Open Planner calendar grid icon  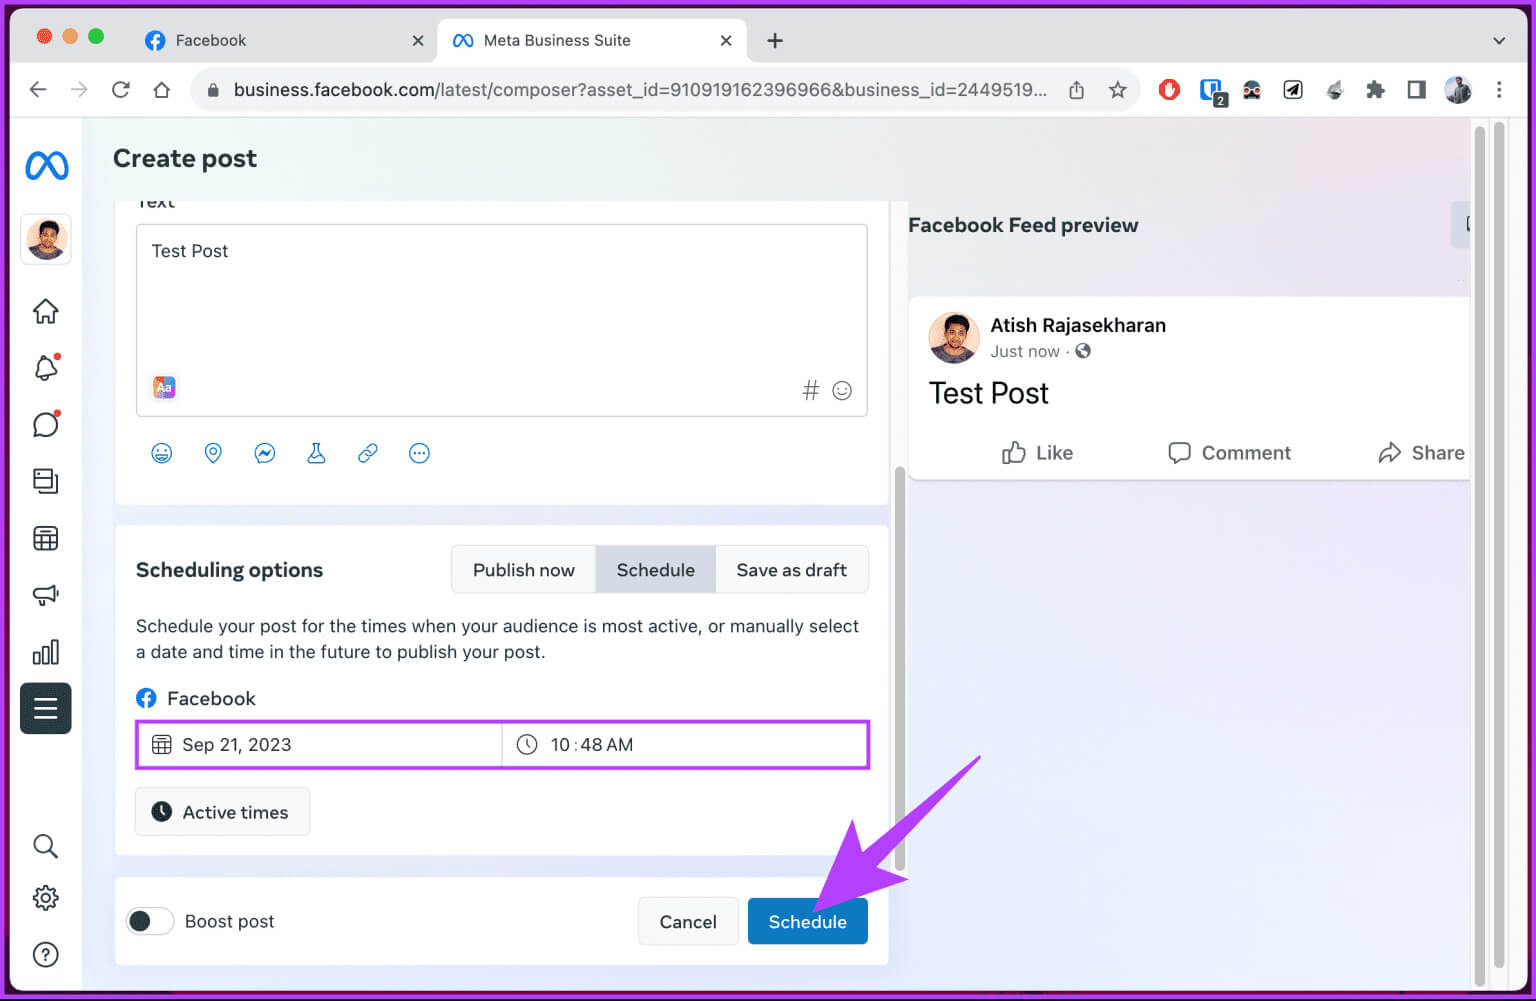pos(46,538)
